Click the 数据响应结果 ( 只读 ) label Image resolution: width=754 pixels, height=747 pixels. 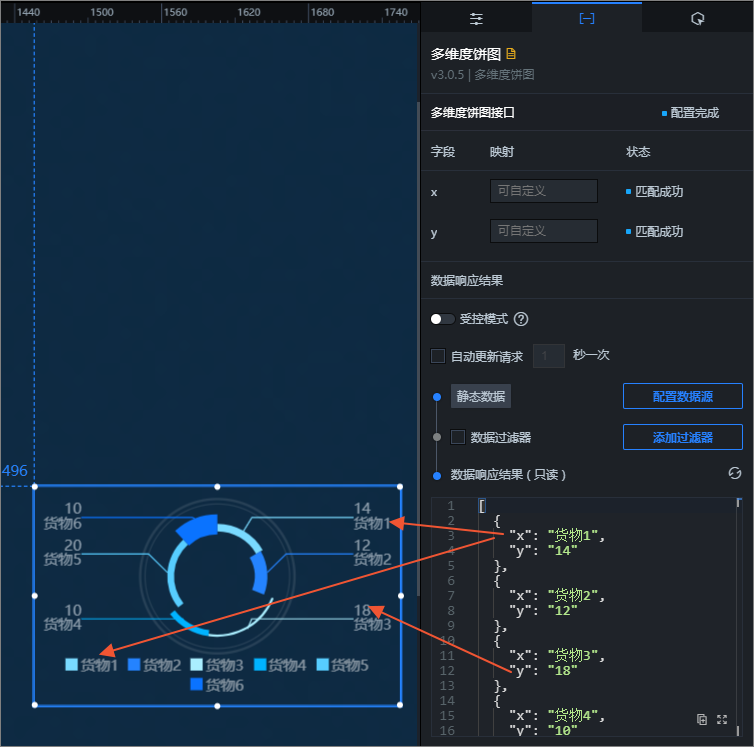coord(508,475)
